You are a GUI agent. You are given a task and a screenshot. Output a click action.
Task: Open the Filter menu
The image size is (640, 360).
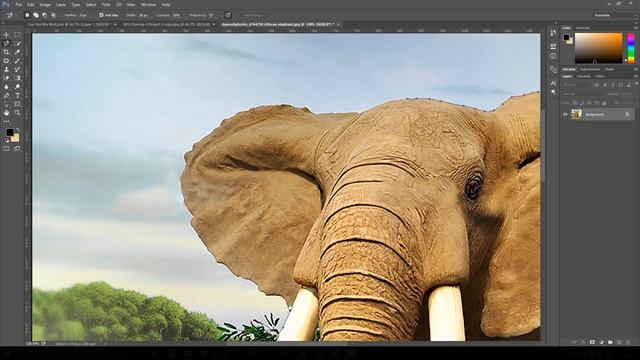click(106, 5)
